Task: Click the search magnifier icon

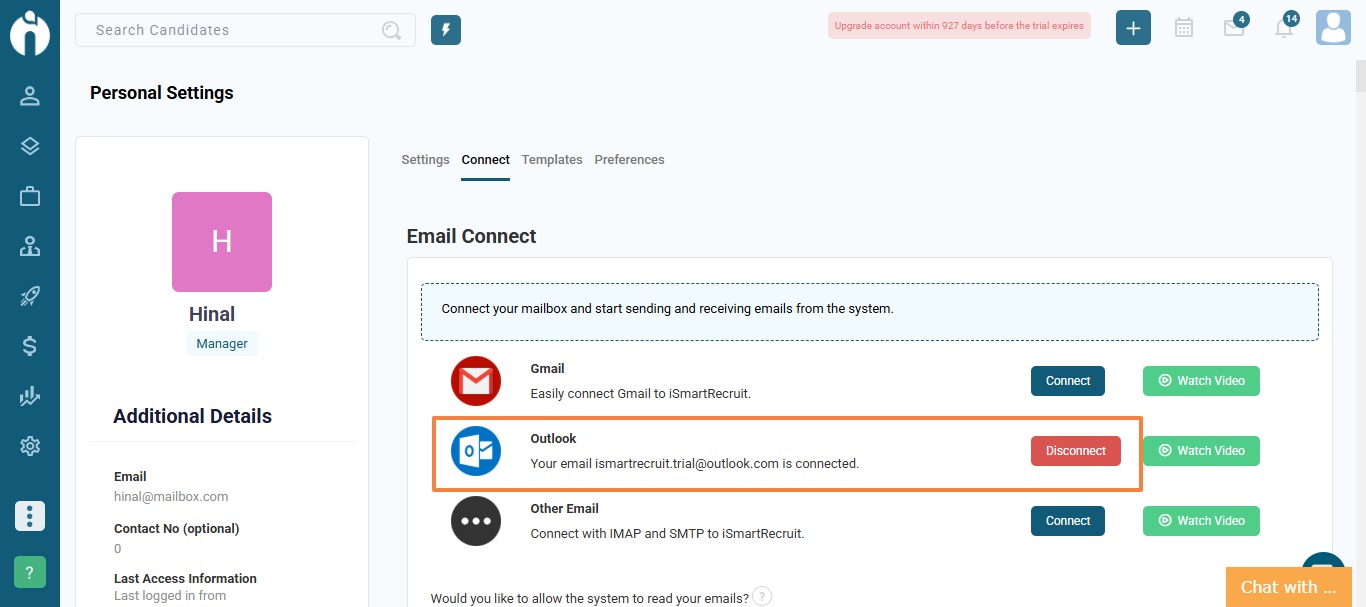Action: click(x=392, y=30)
